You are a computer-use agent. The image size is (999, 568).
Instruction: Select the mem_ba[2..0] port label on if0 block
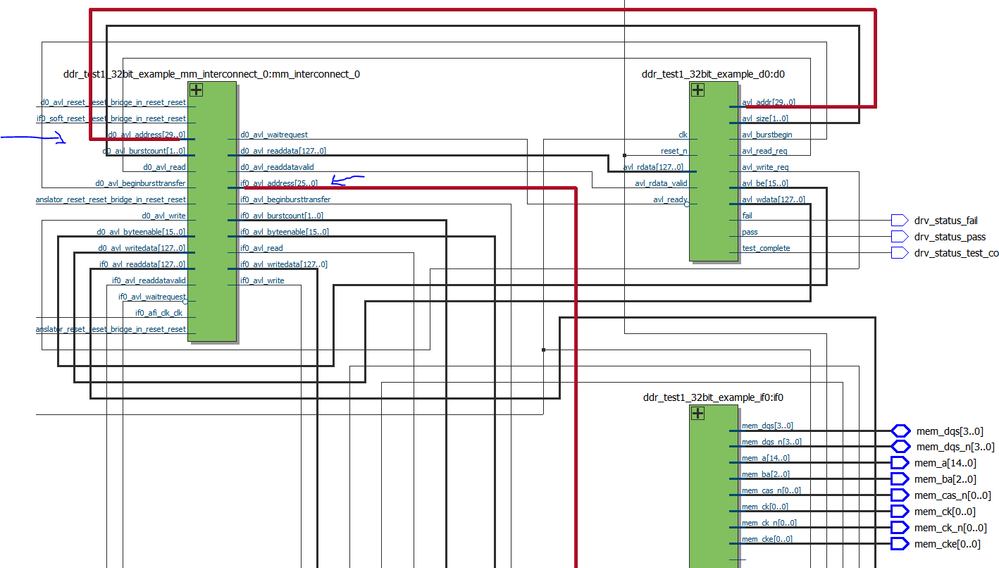tap(766, 474)
